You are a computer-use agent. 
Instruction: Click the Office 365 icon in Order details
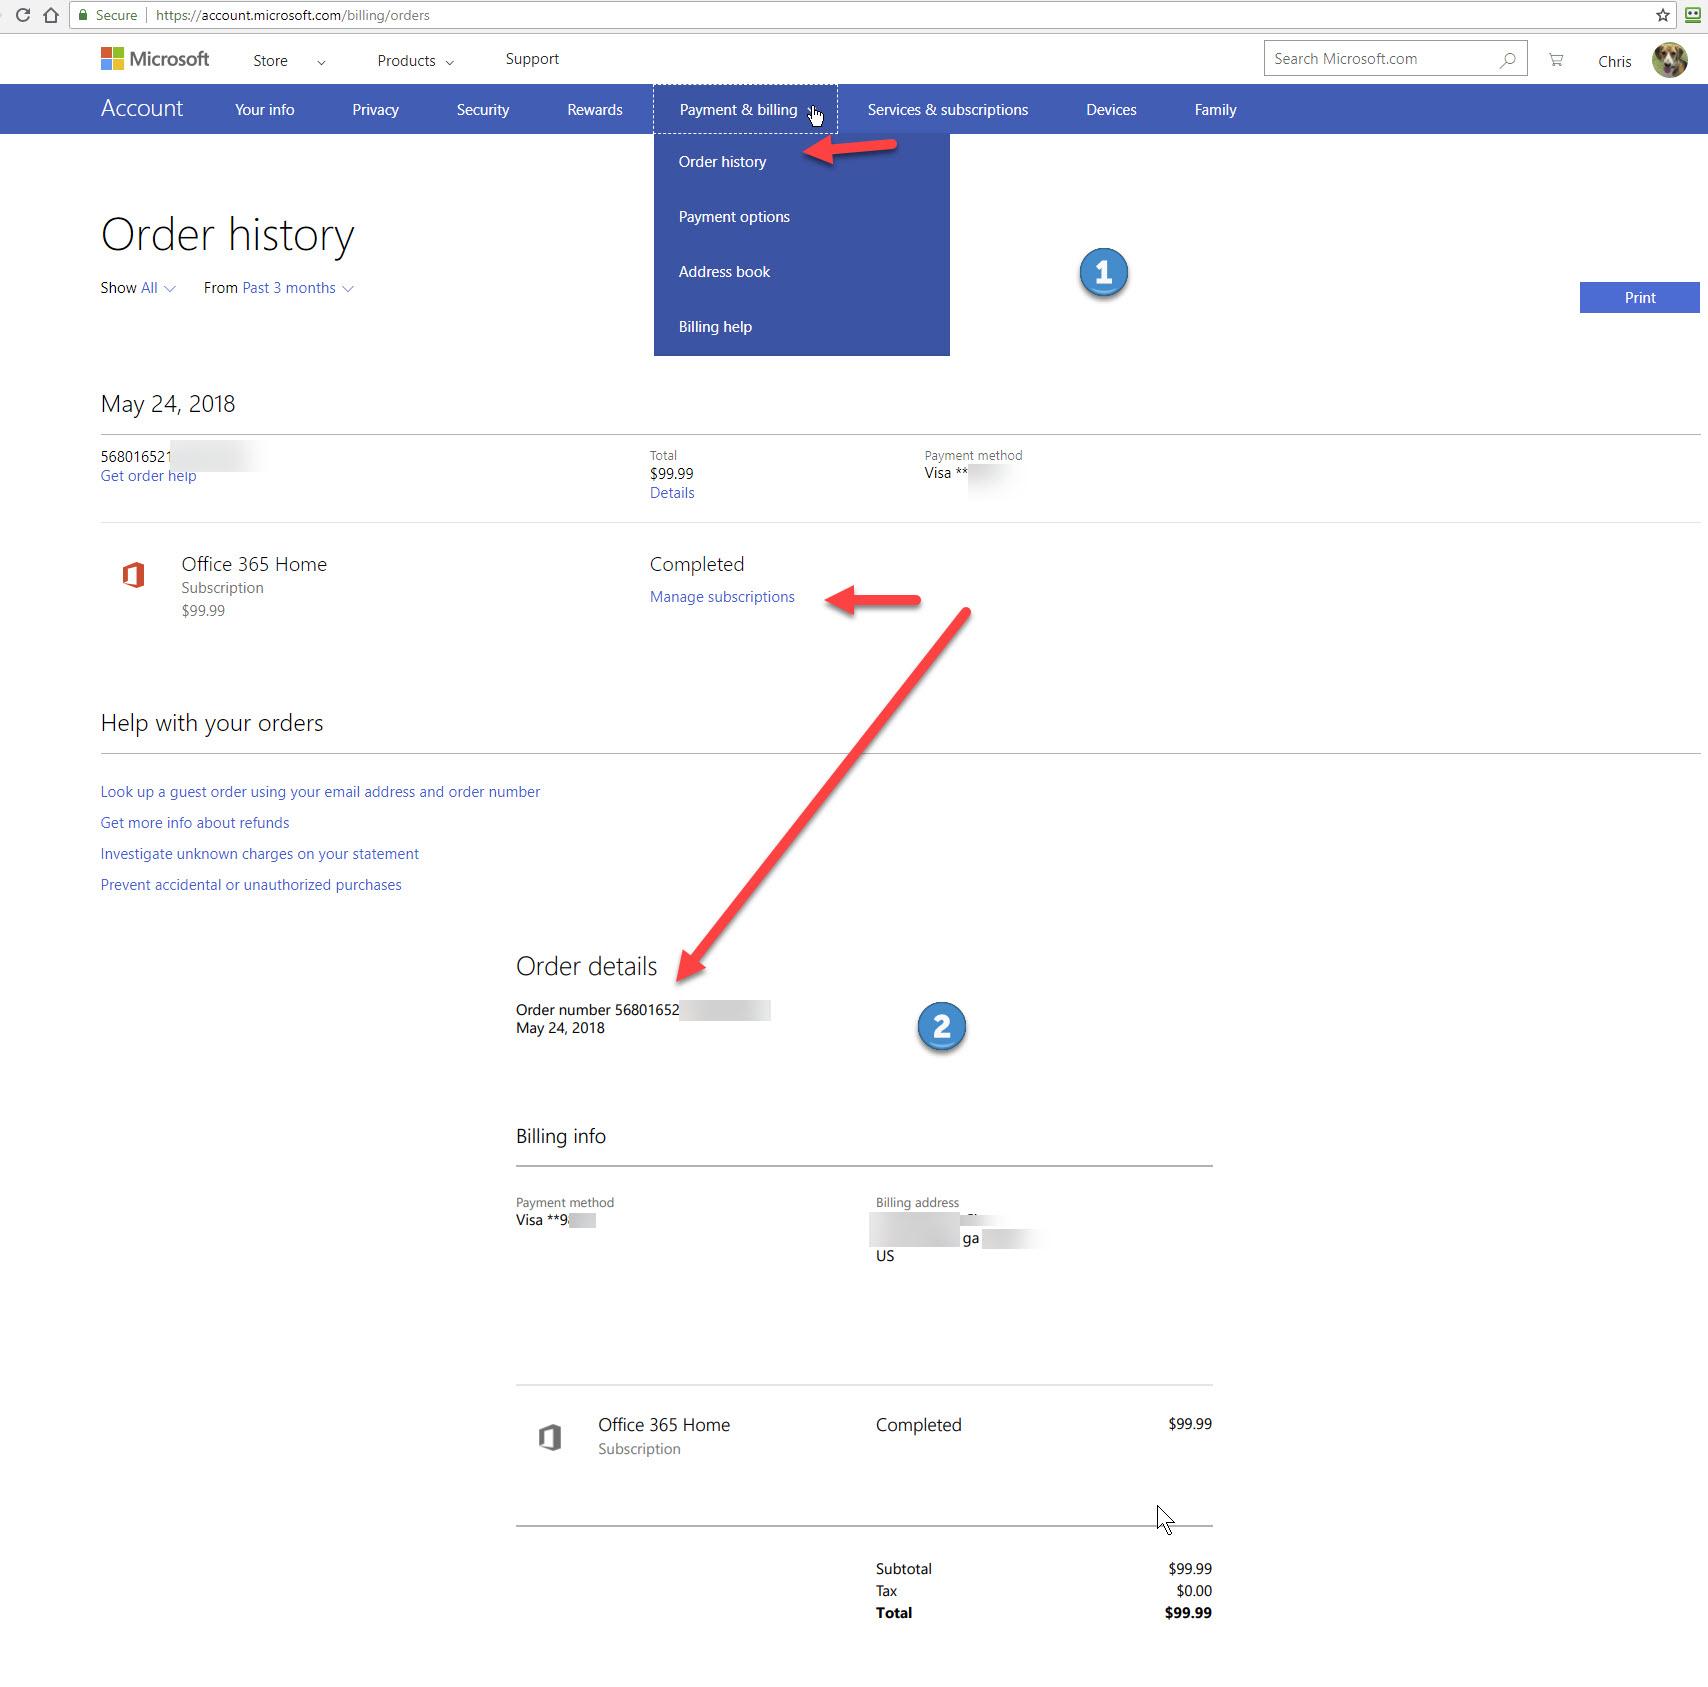[x=550, y=1436]
